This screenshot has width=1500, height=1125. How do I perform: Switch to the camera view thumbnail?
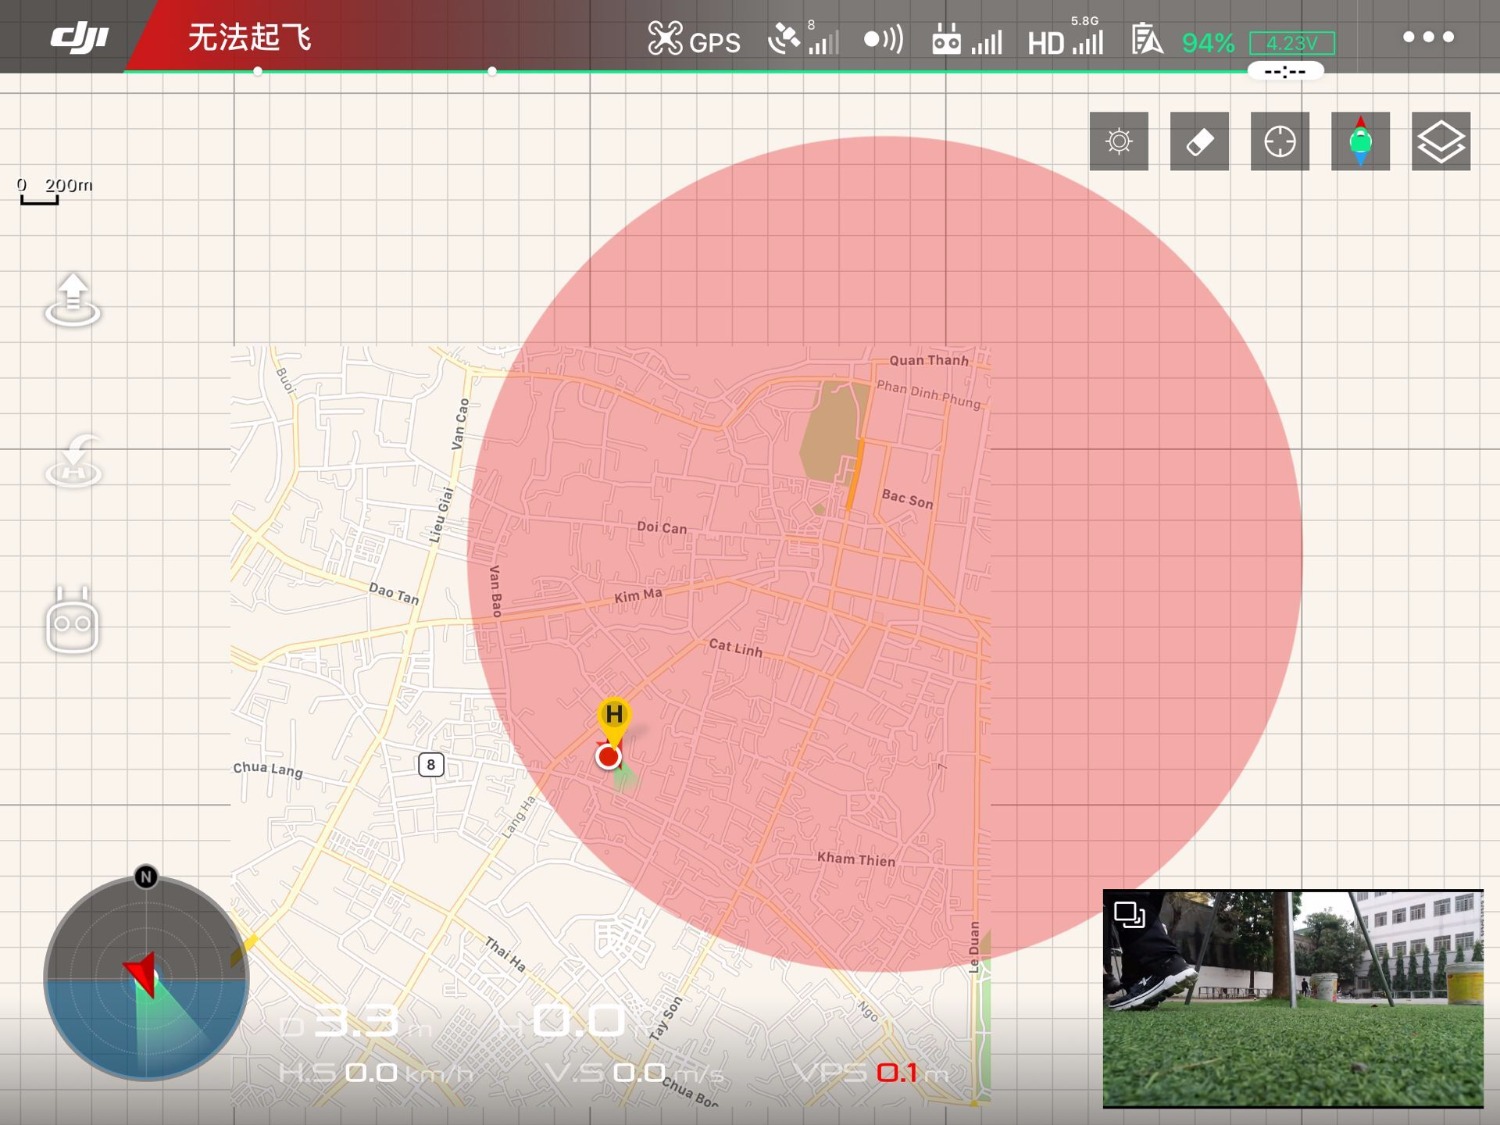[x=1293, y=999]
